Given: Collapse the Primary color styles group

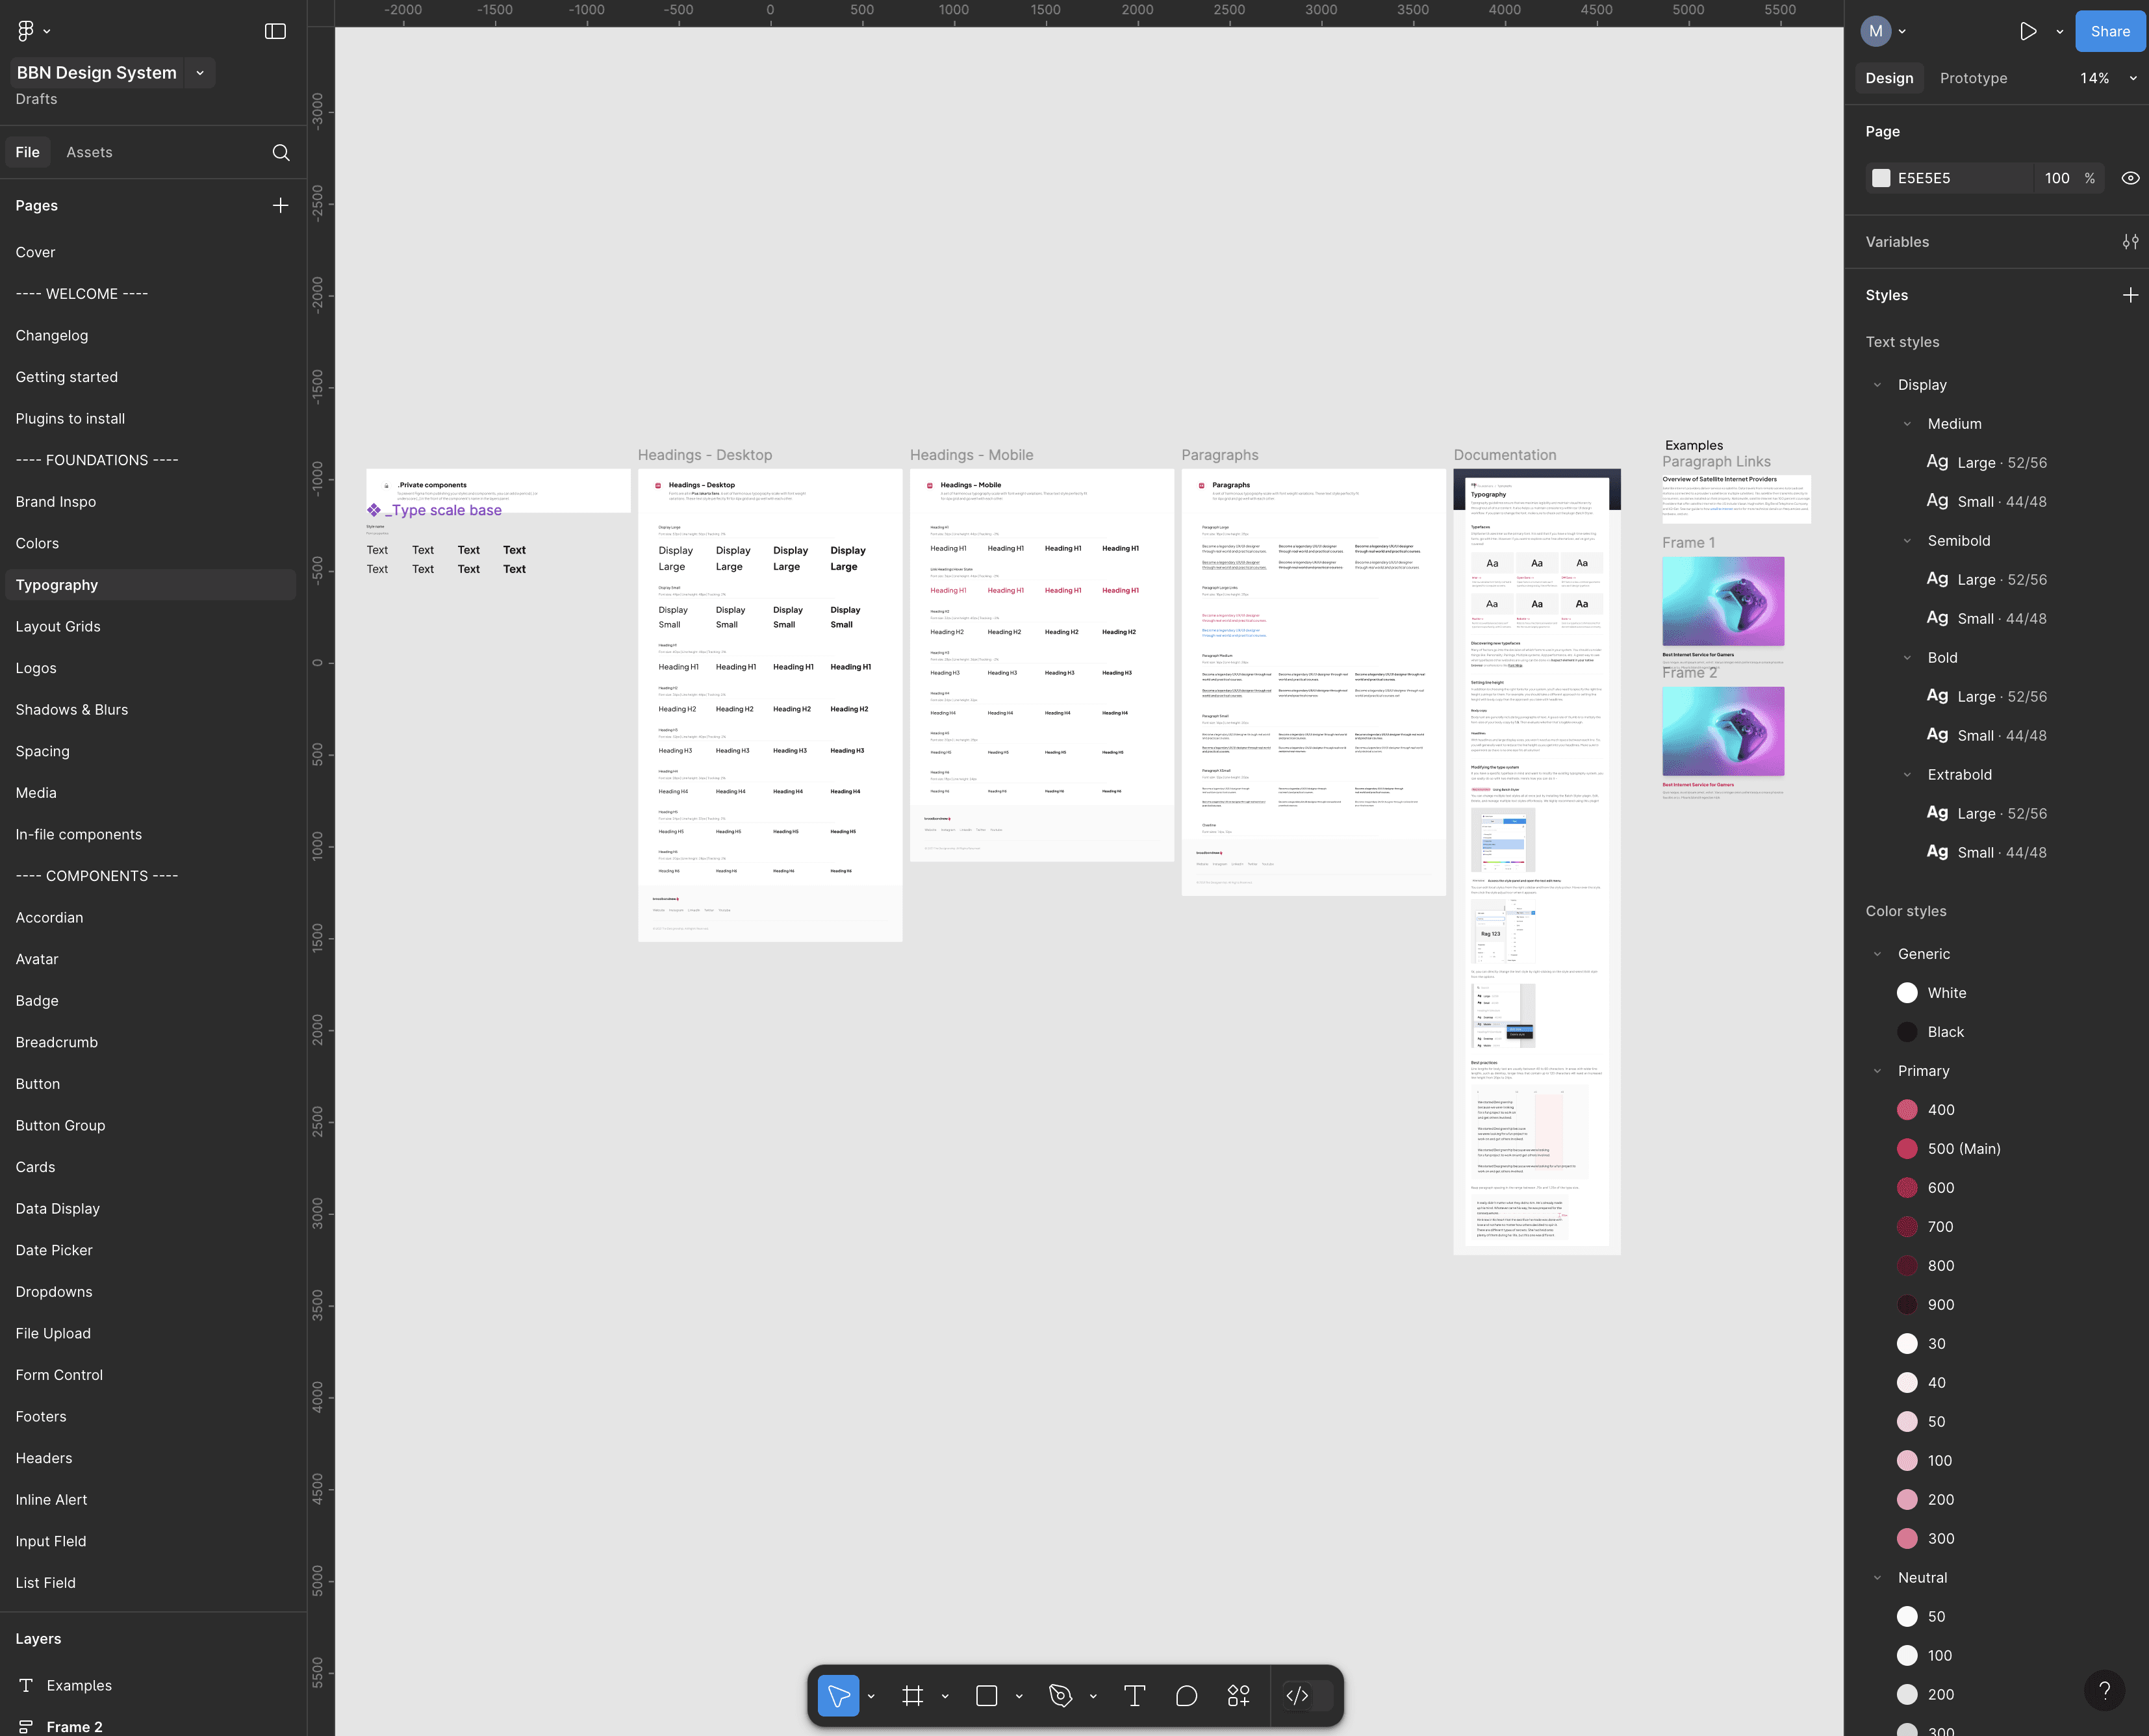Looking at the screenshot, I should (x=1877, y=1071).
